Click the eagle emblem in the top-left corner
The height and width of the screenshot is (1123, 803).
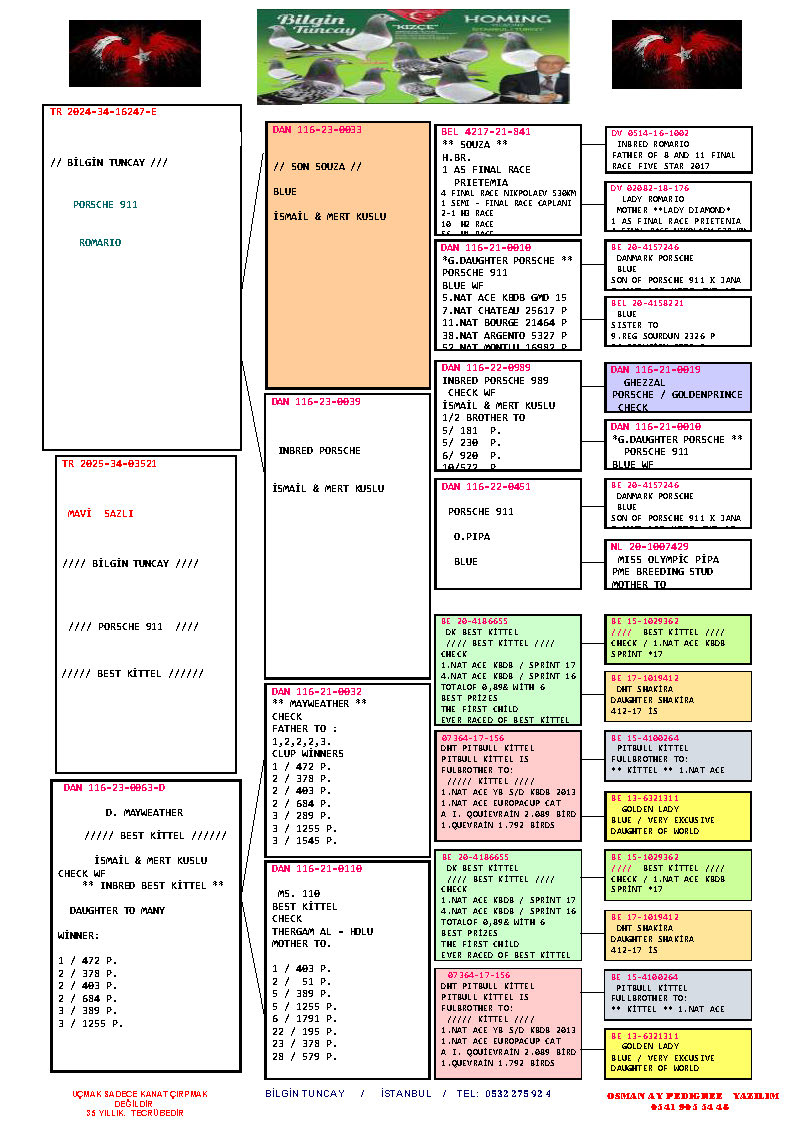(x=134, y=53)
